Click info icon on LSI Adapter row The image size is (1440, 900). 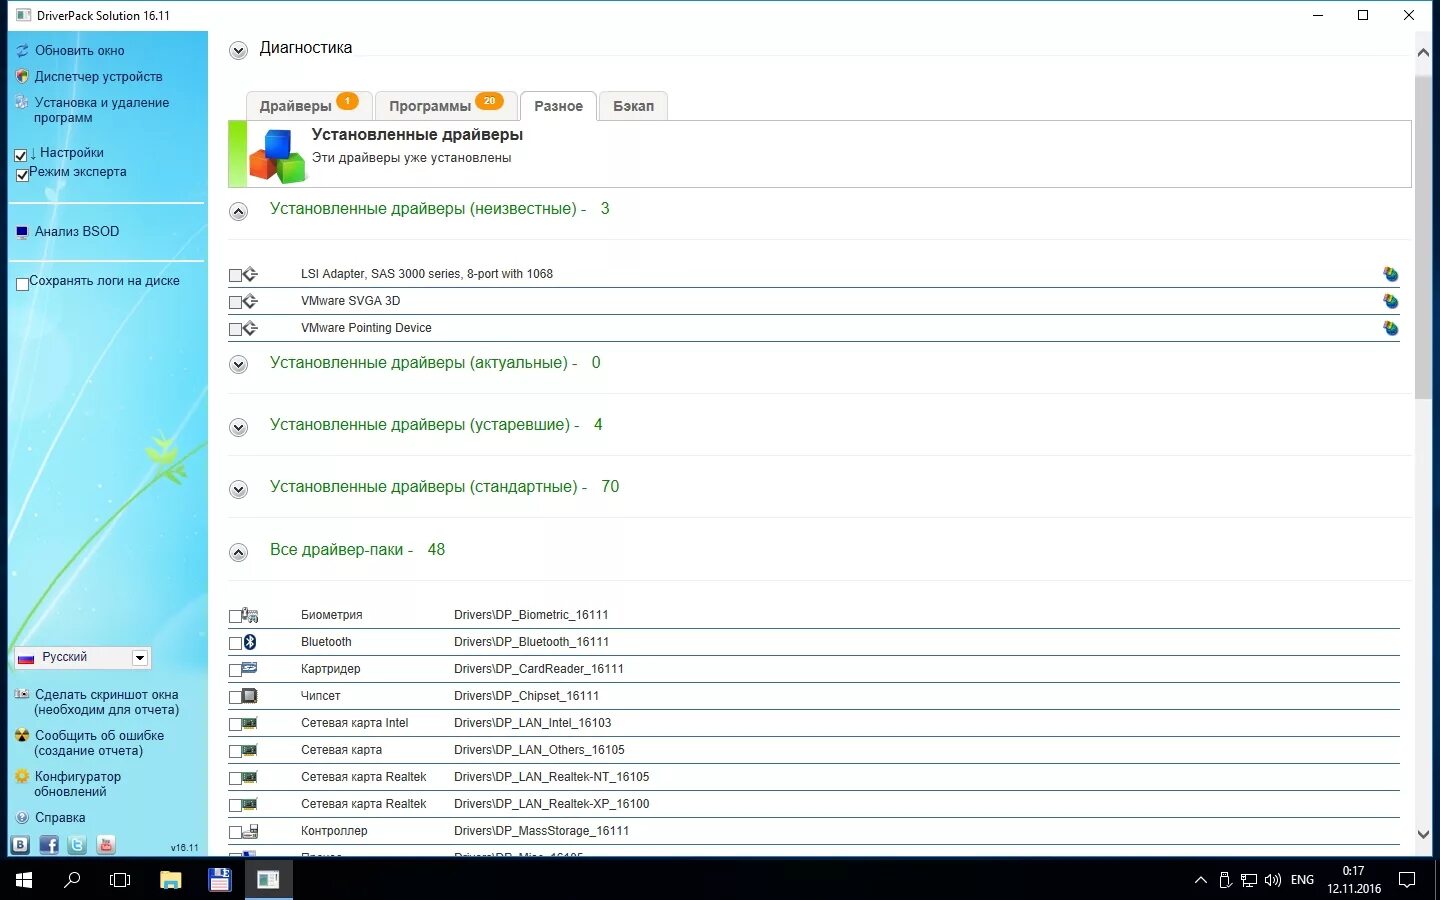pyautogui.click(x=1390, y=274)
